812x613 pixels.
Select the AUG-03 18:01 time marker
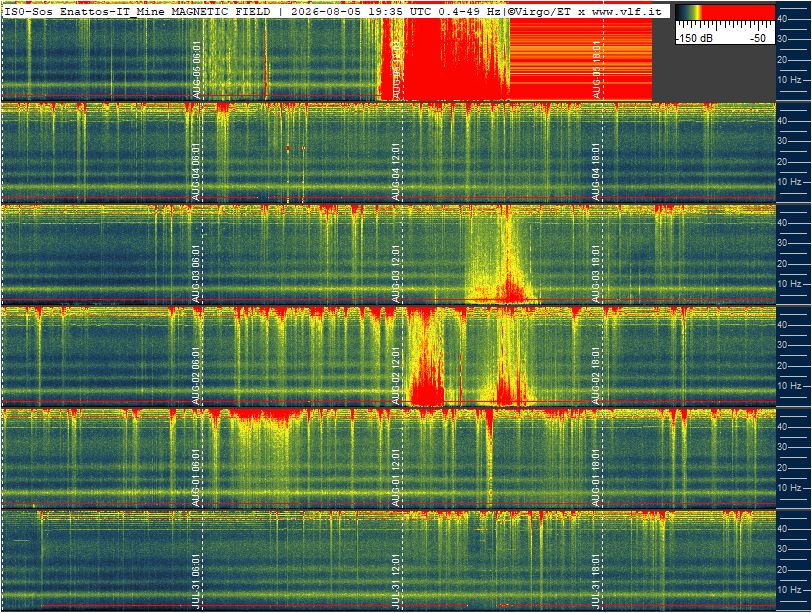click(x=597, y=274)
